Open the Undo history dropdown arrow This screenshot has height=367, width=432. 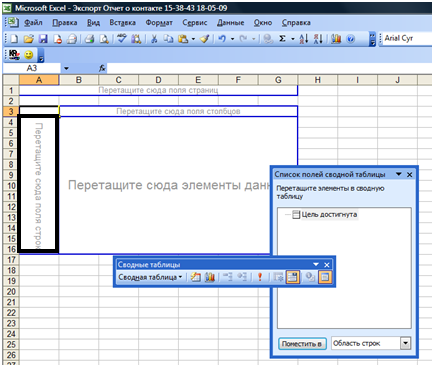click(x=232, y=39)
